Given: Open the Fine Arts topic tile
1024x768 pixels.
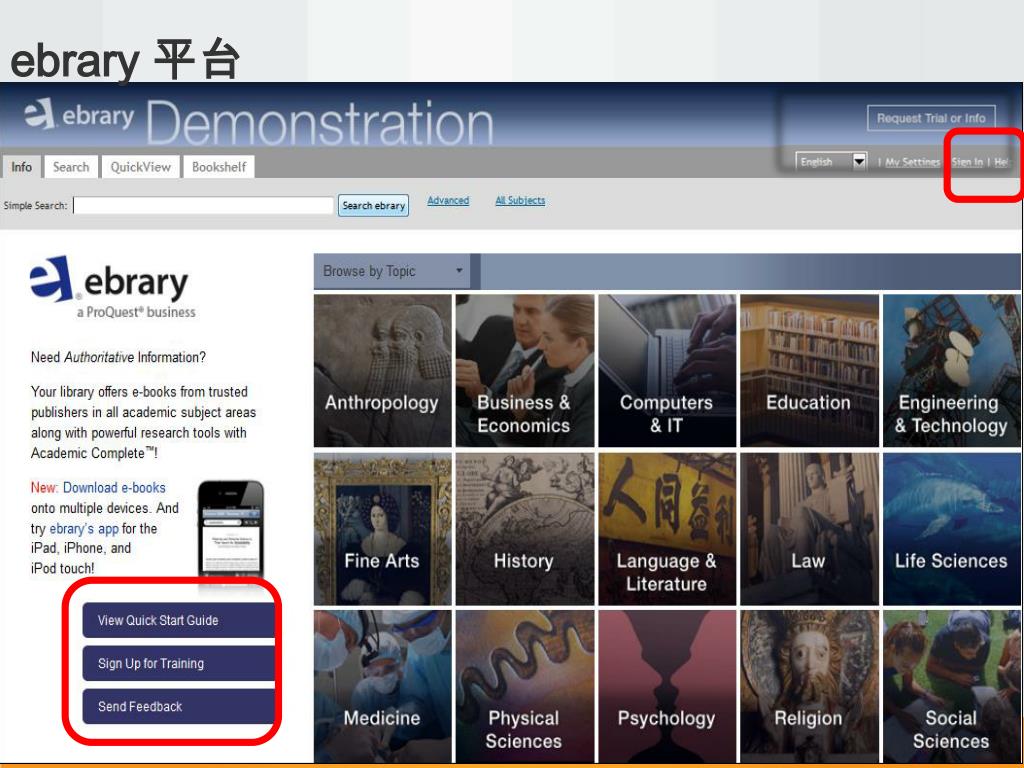Looking at the screenshot, I should (383, 529).
